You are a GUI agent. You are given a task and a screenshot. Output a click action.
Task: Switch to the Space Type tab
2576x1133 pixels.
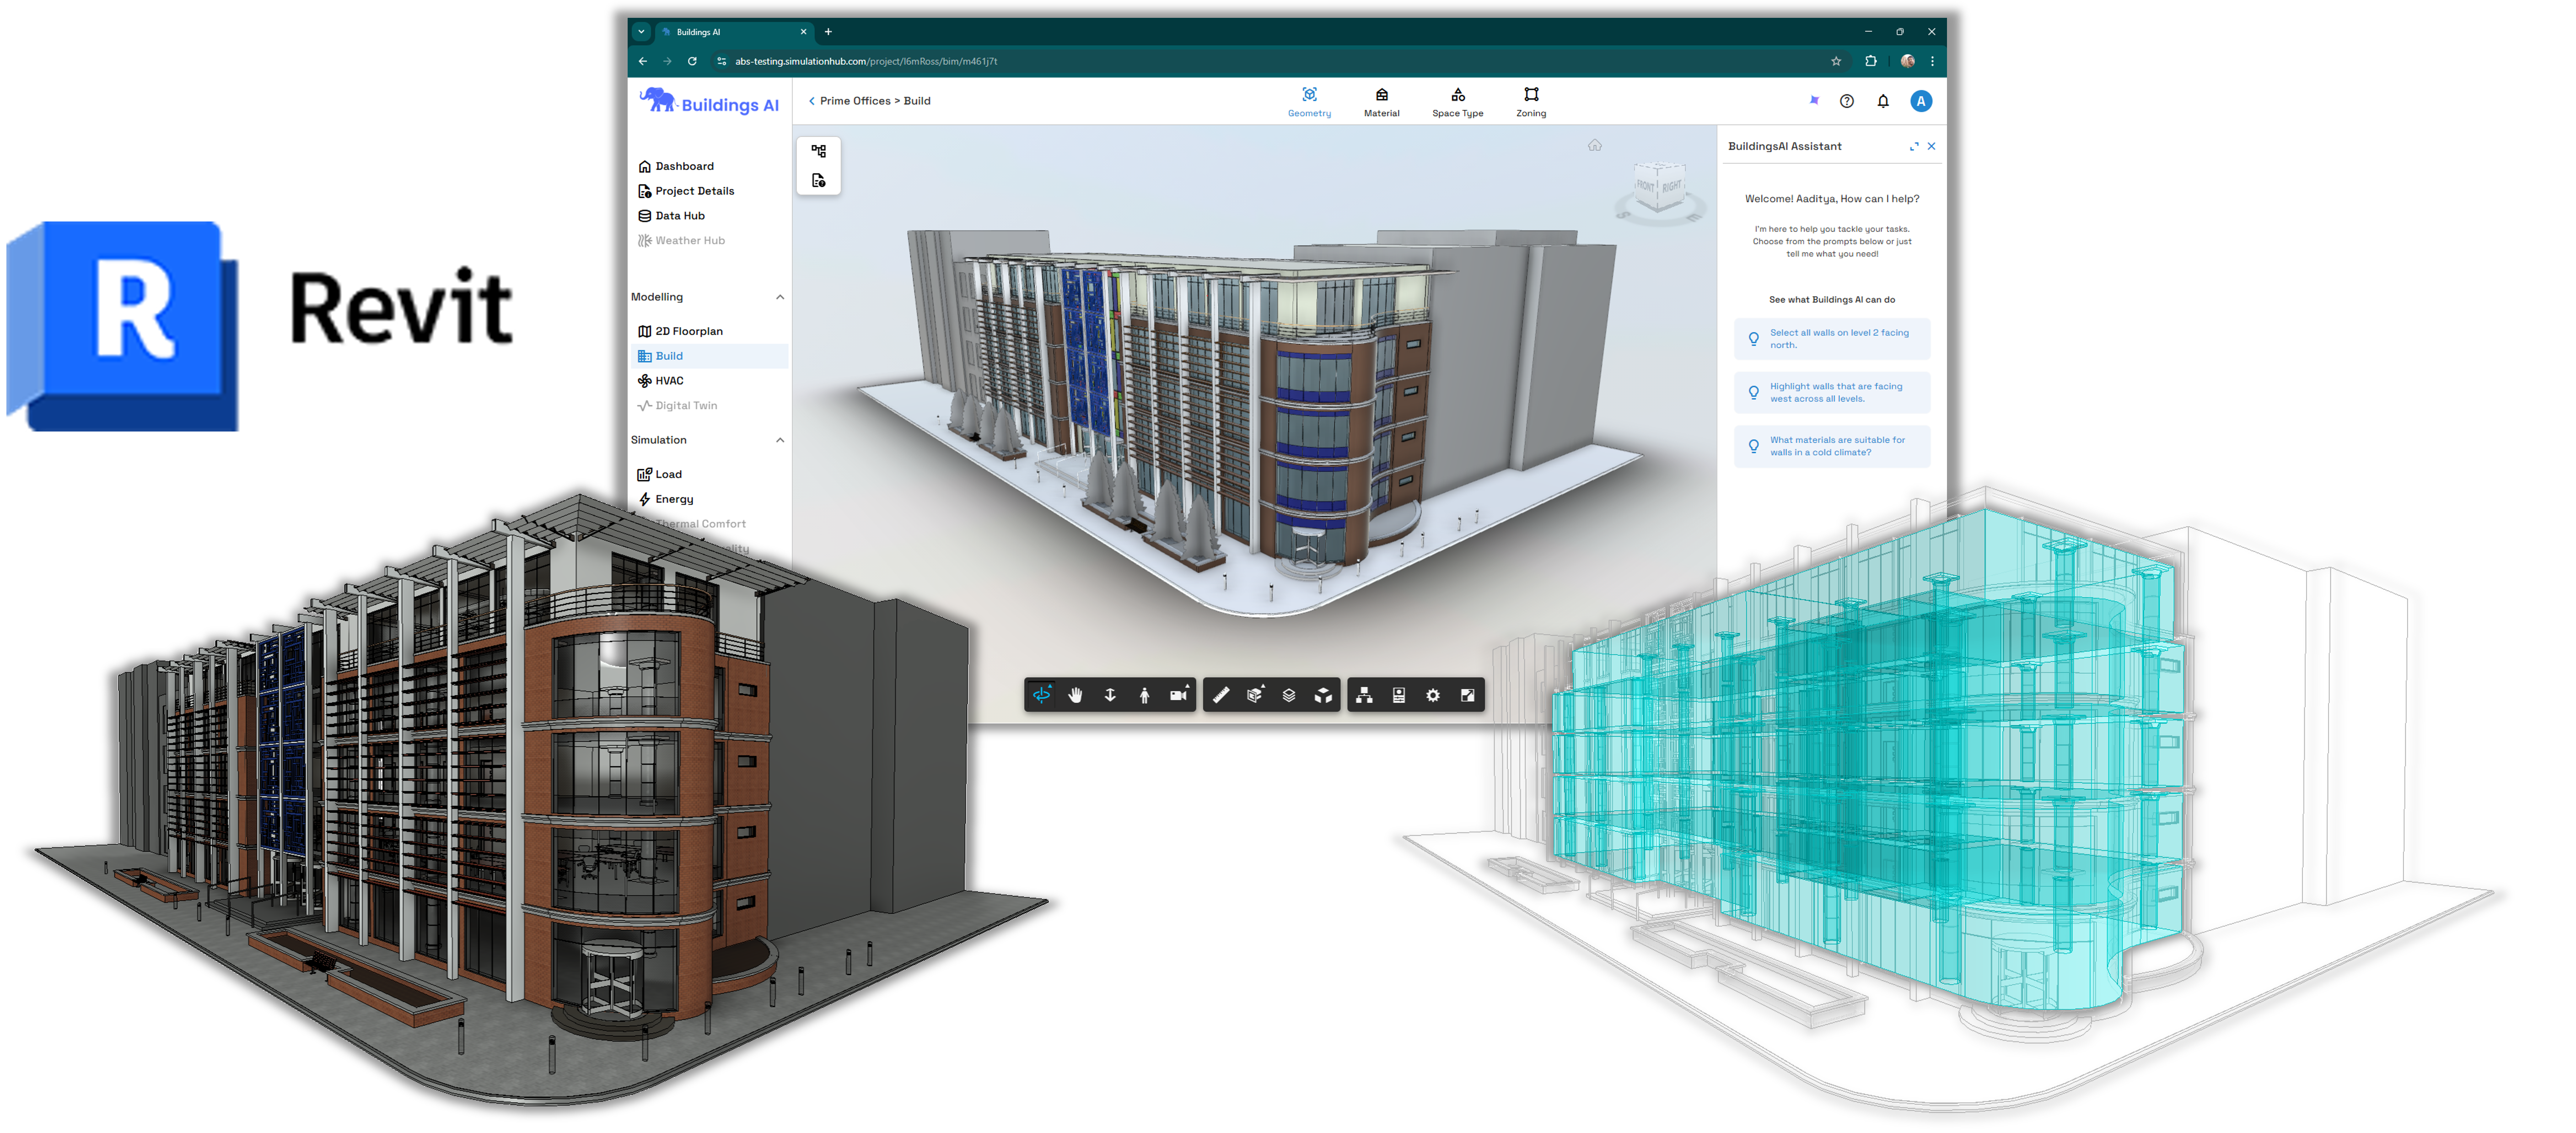tap(1457, 102)
